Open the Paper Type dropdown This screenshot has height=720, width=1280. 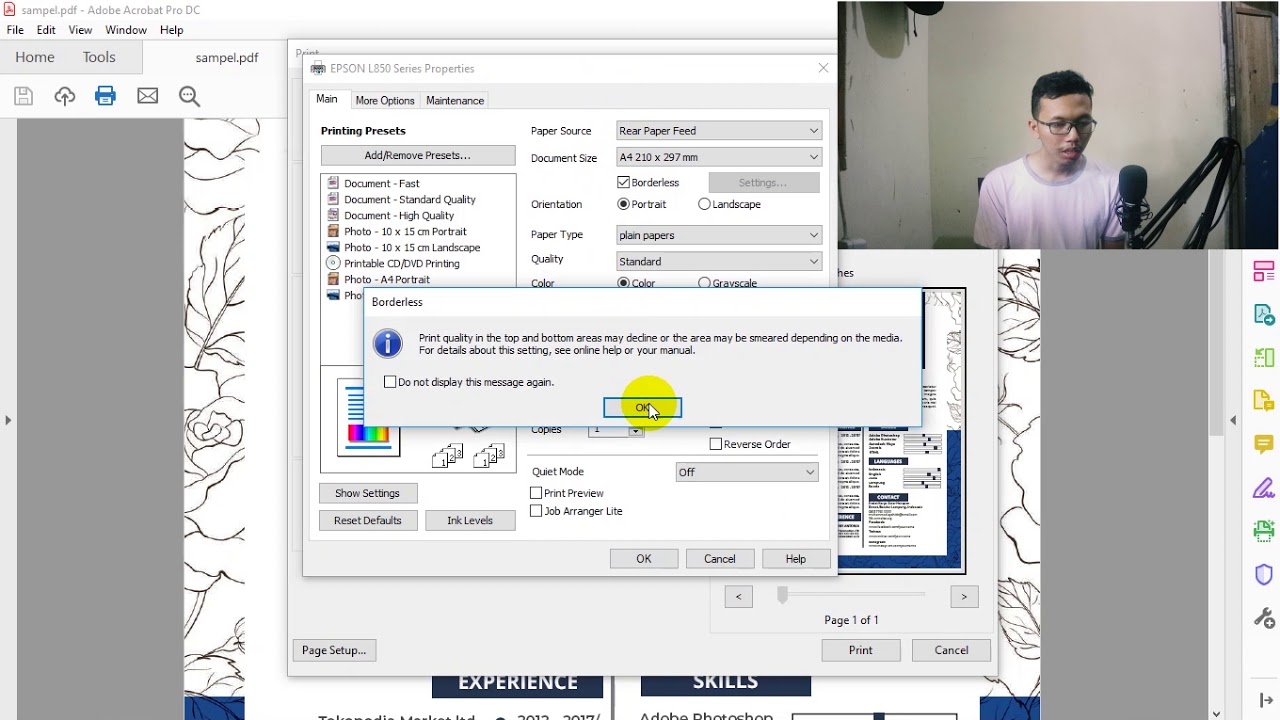point(718,235)
